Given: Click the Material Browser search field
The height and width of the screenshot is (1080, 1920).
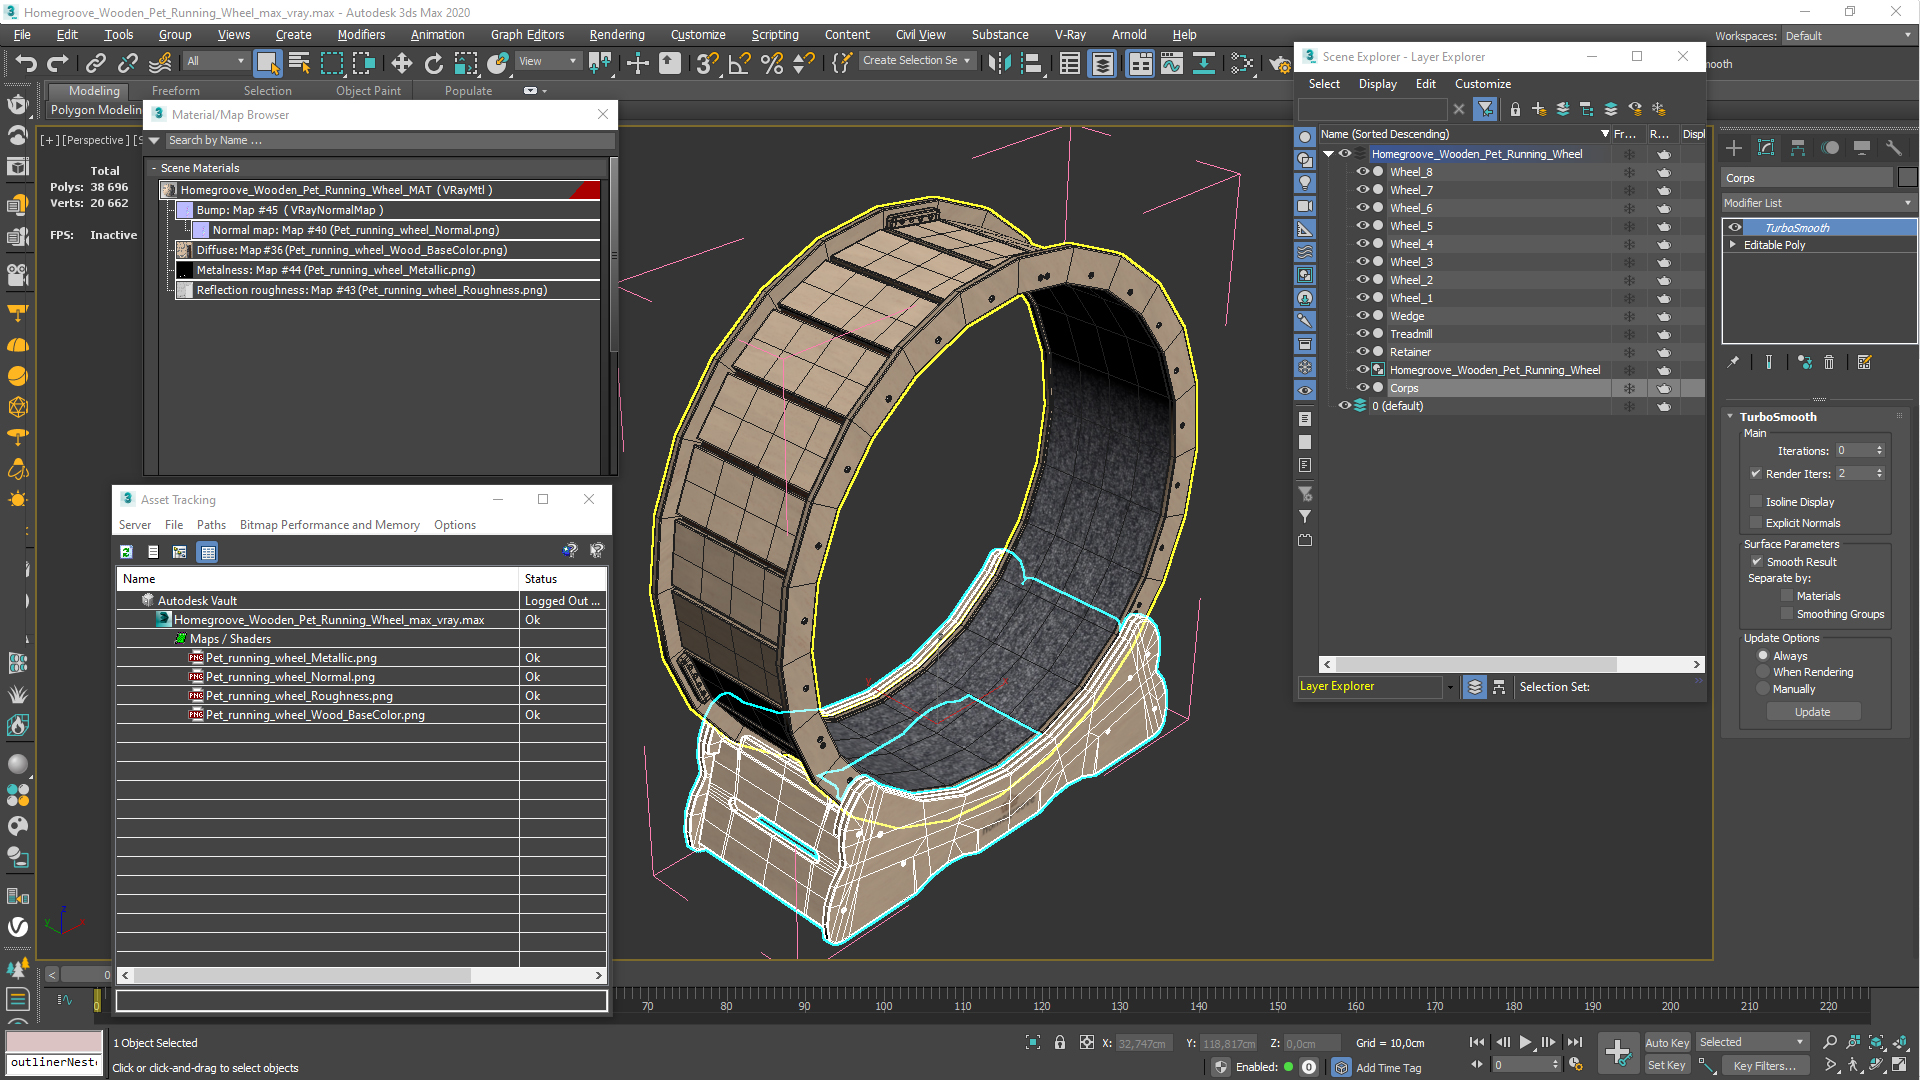Looking at the screenshot, I should (x=388, y=141).
